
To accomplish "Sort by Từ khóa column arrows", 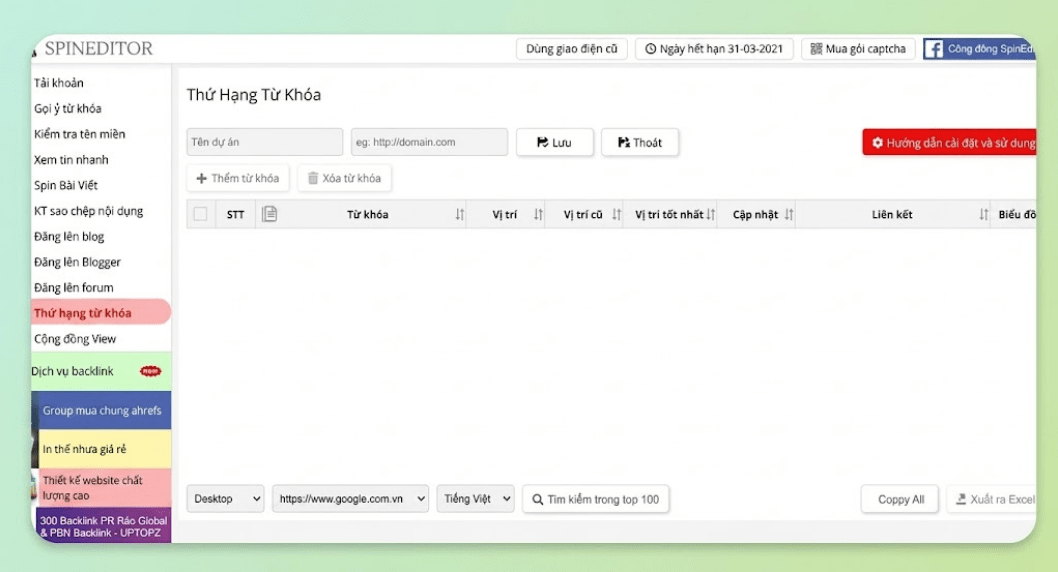I will (460, 214).
